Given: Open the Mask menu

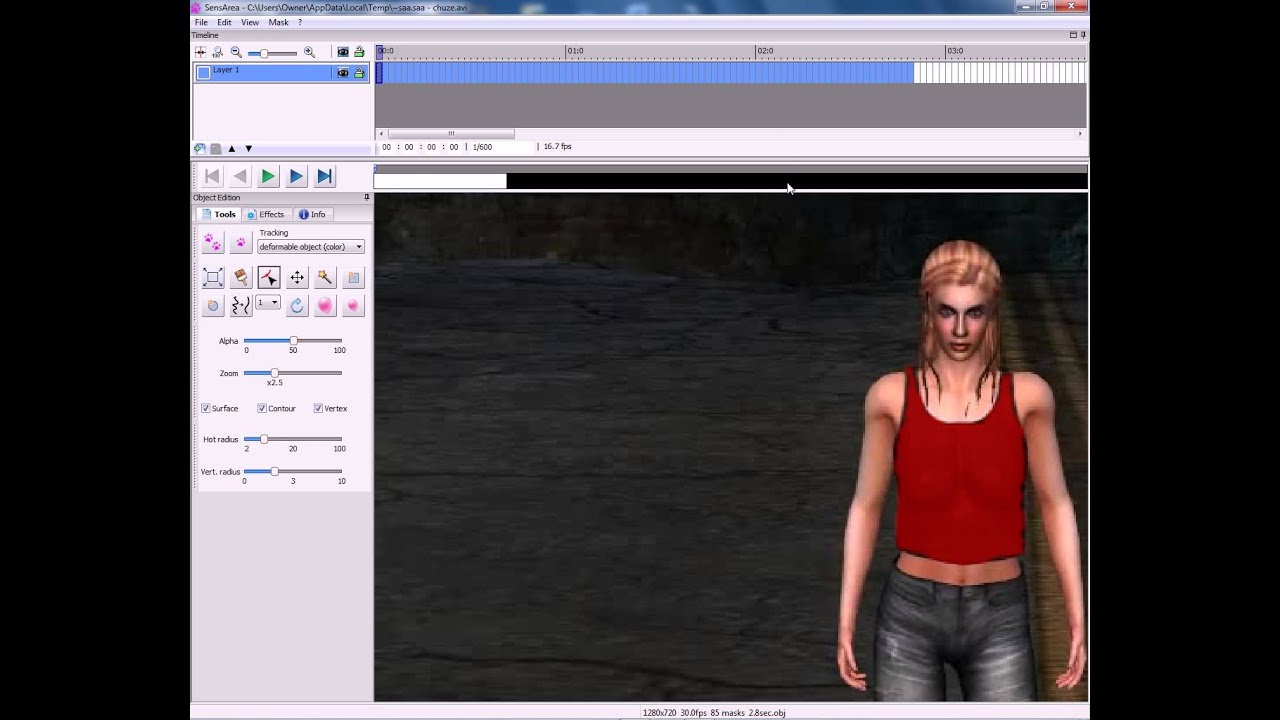Looking at the screenshot, I should pyautogui.click(x=278, y=22).
